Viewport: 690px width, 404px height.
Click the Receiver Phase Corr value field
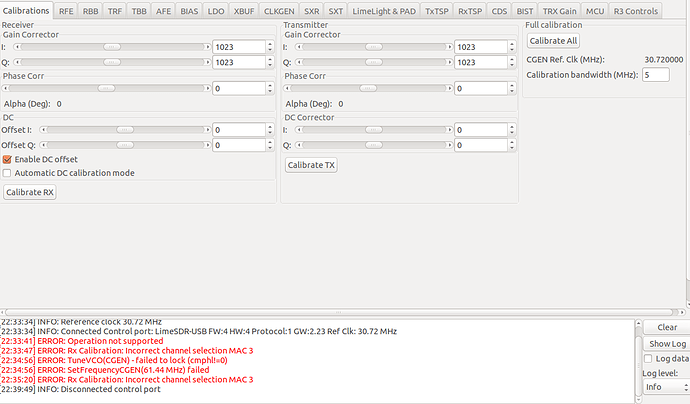[x=239, y=88]
